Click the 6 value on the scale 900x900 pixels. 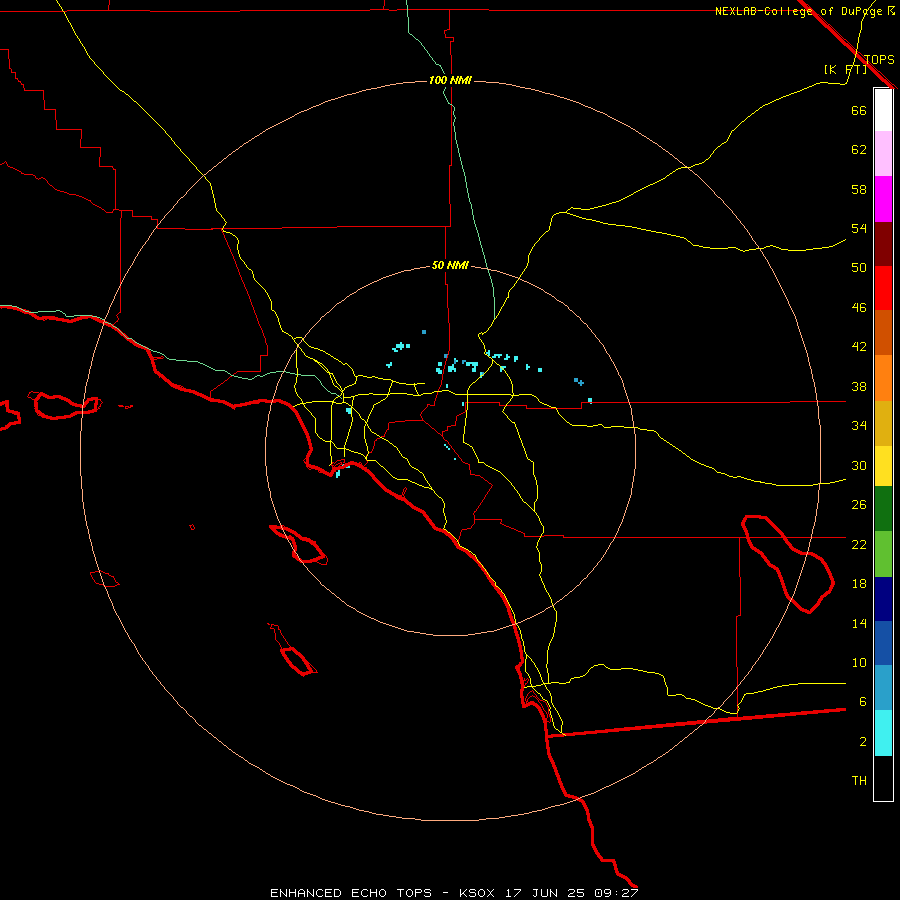(x=862, y=702)
